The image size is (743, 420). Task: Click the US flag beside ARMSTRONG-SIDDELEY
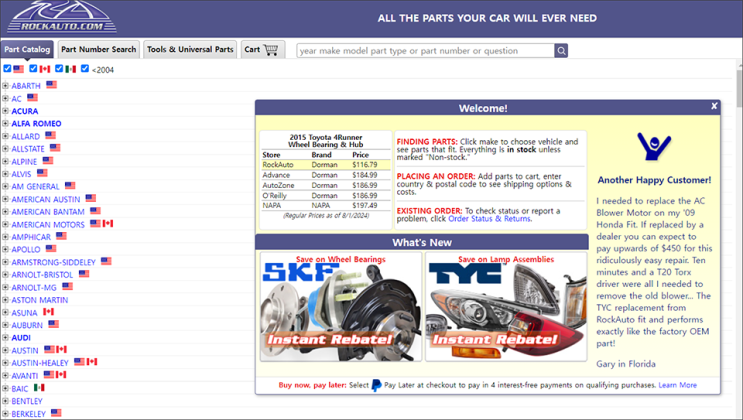point(106,261)
